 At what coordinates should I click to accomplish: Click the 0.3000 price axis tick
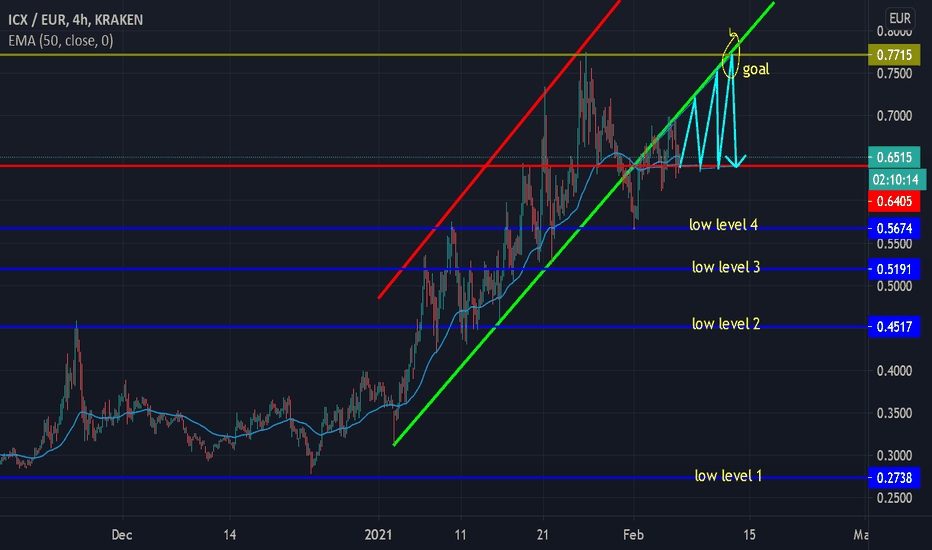(x=894, y=455)
